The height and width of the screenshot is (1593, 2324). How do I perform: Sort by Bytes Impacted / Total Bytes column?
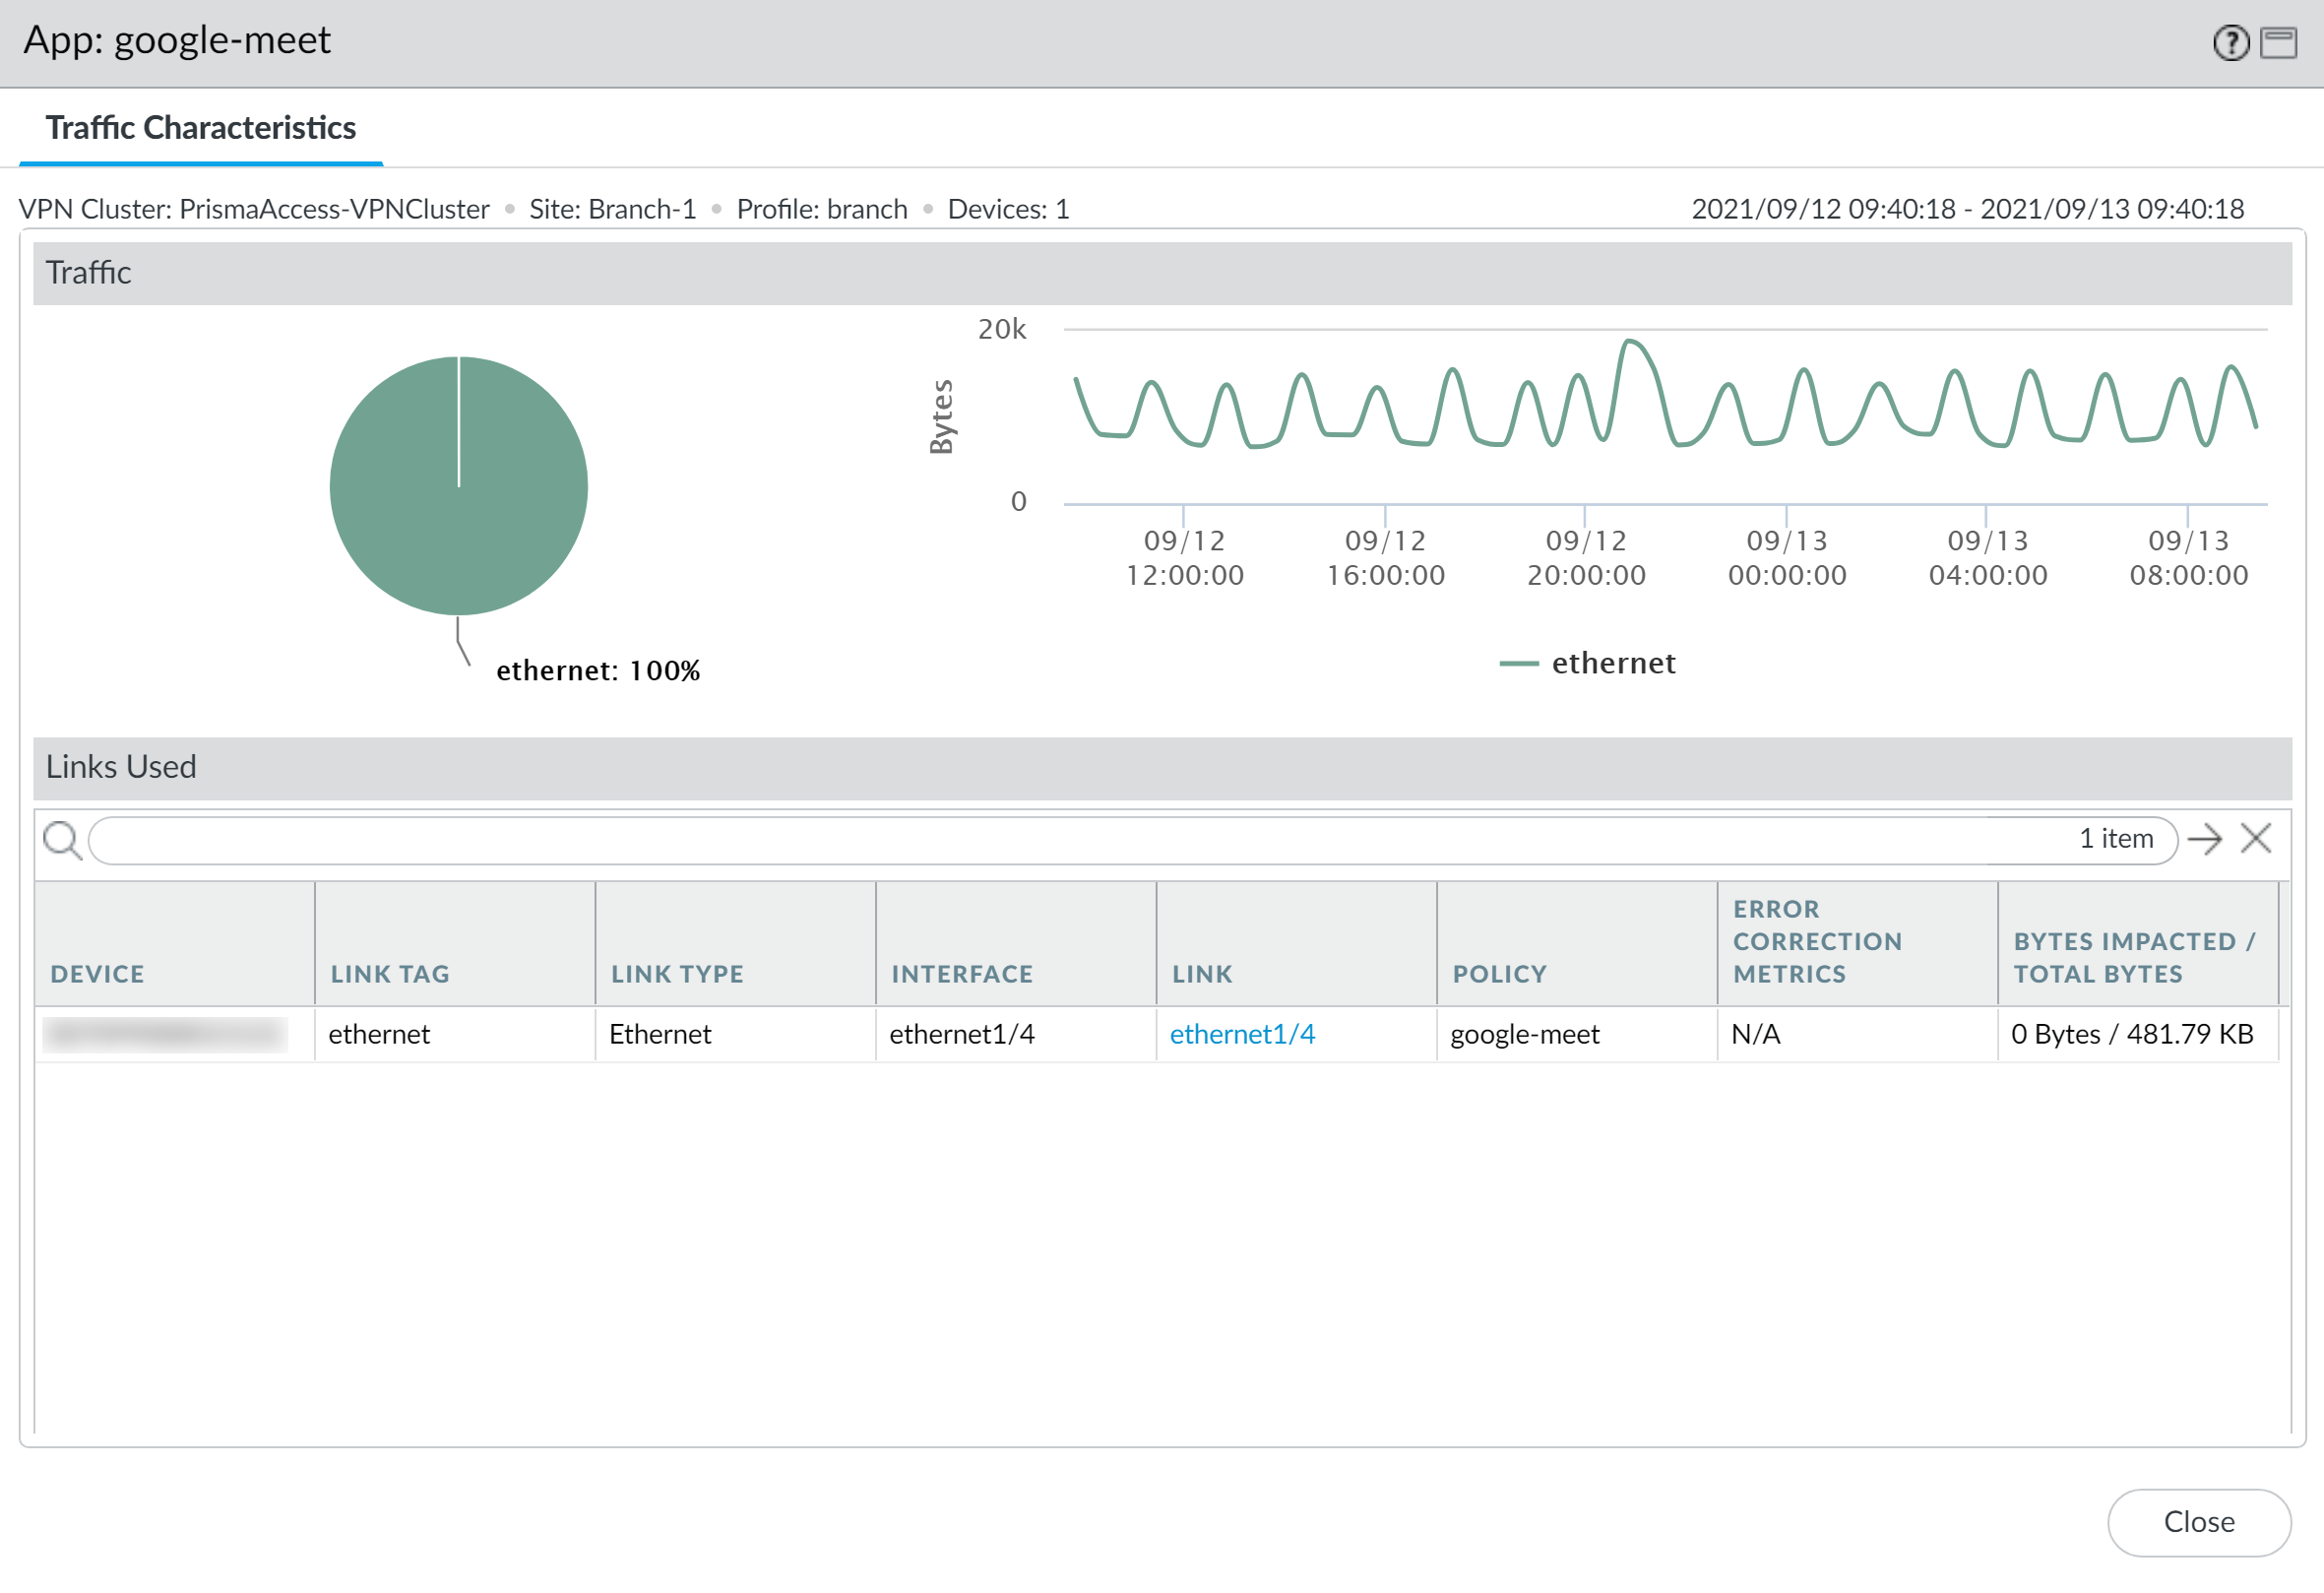click(x=2134, y=958)
